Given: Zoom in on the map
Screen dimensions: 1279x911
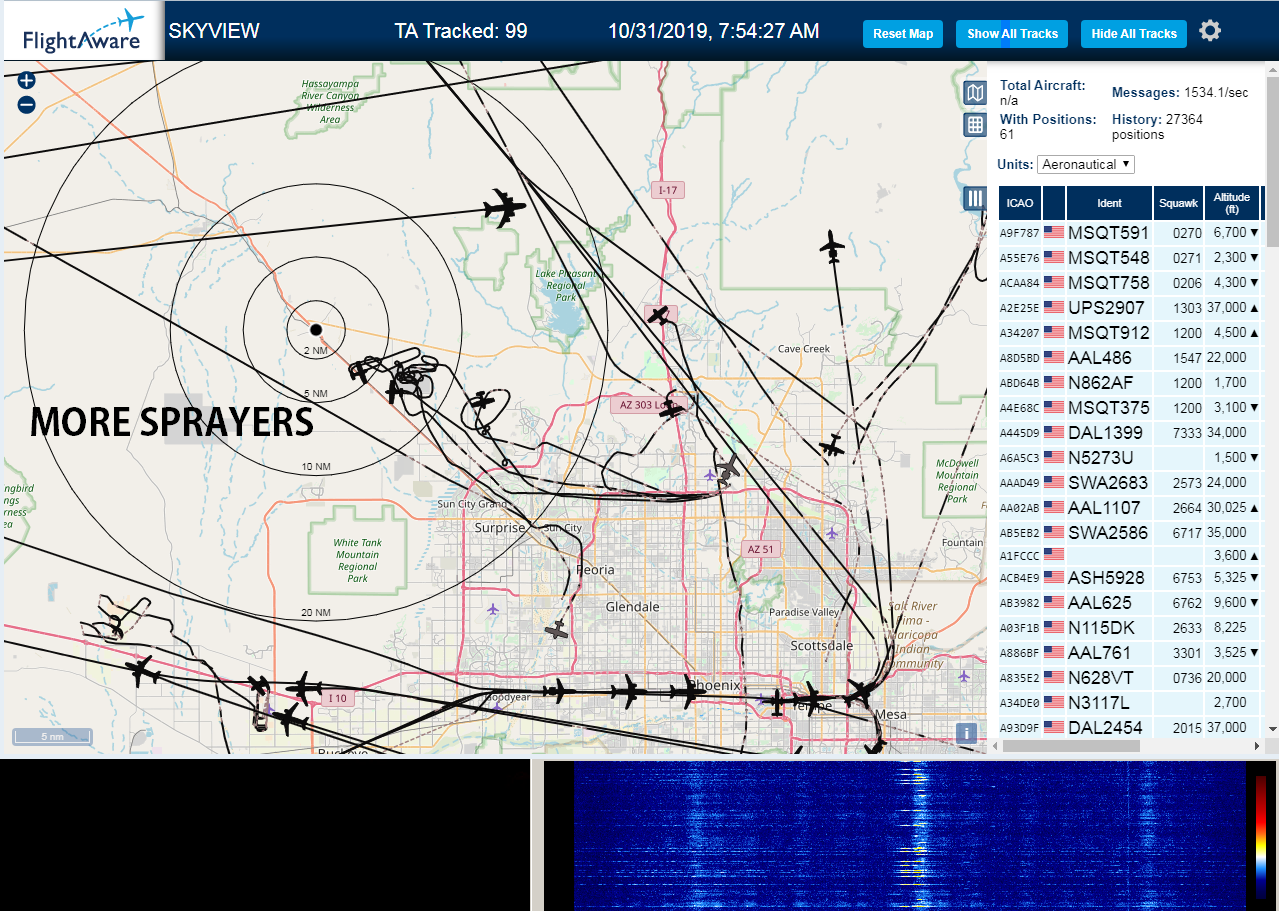Looking at the screenshot, I should pyautogui.click(x=27, y=81).
